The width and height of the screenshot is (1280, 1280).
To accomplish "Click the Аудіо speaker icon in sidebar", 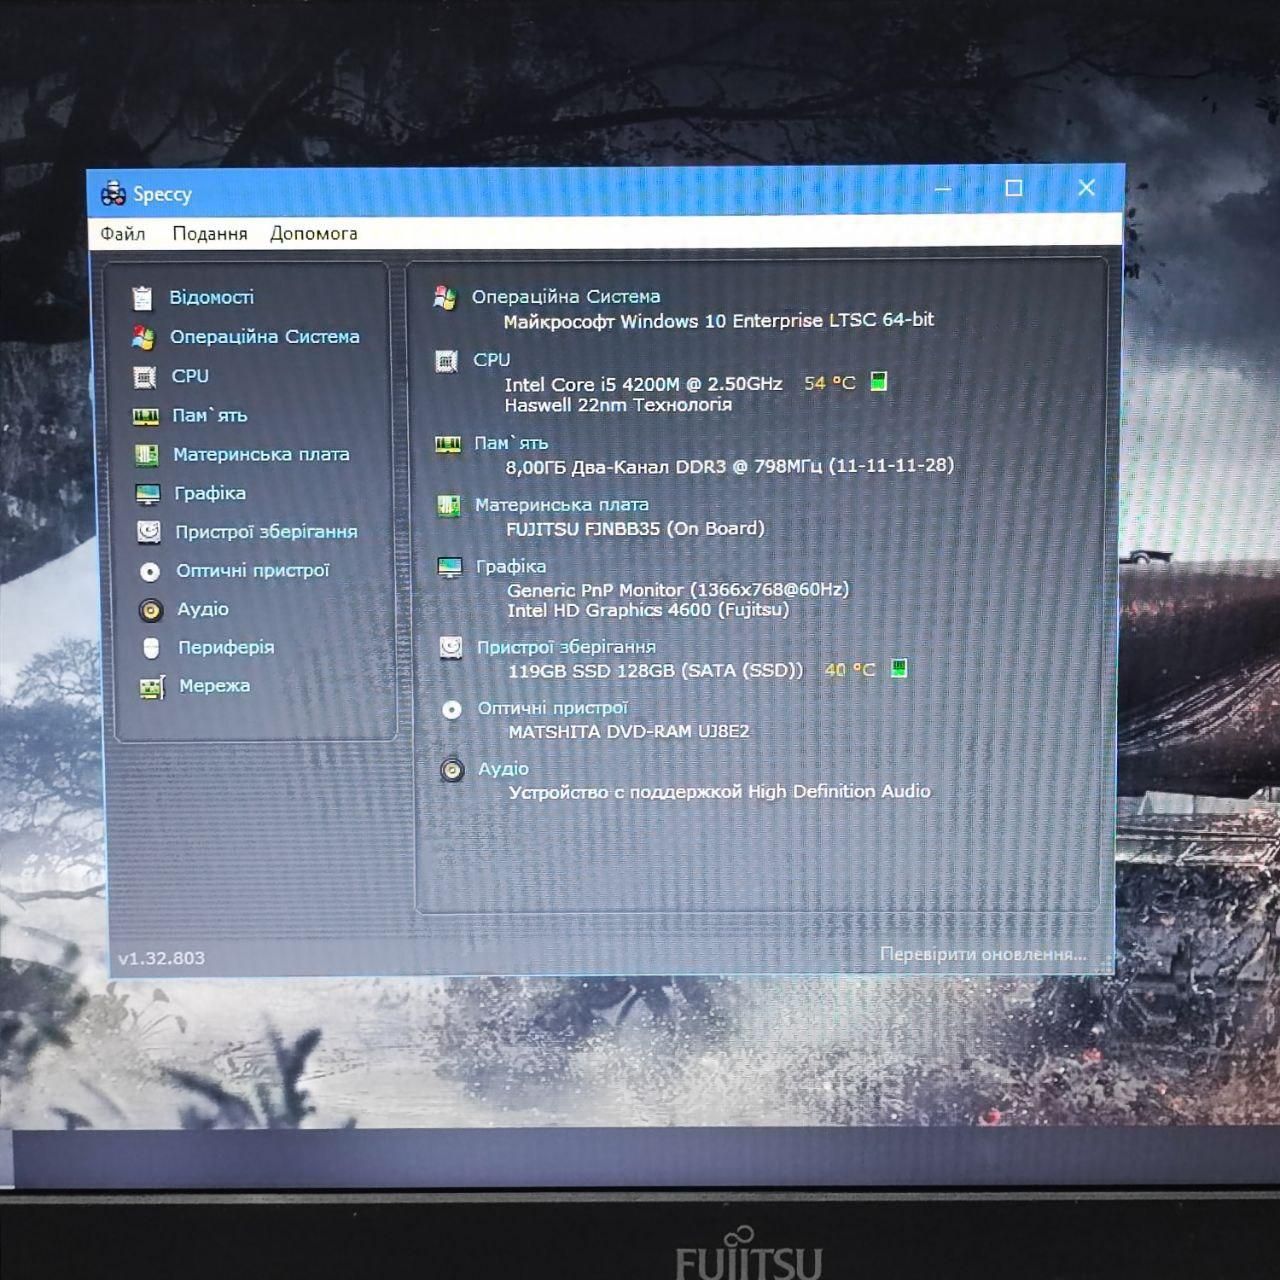I will click(151, 610).
